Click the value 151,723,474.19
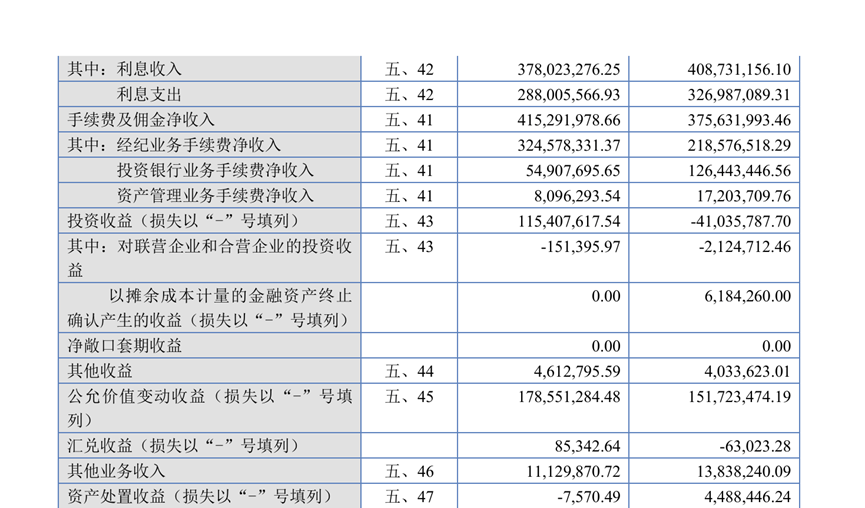 click(x=739, y=397)
